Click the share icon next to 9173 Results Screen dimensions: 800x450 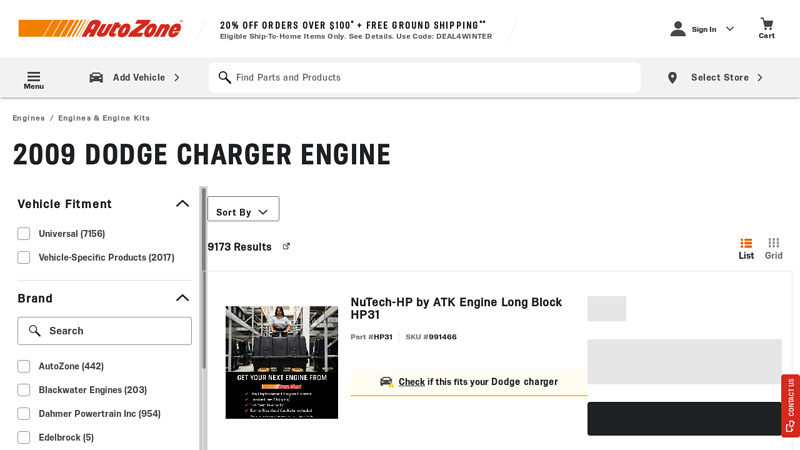tap(286, 246)
